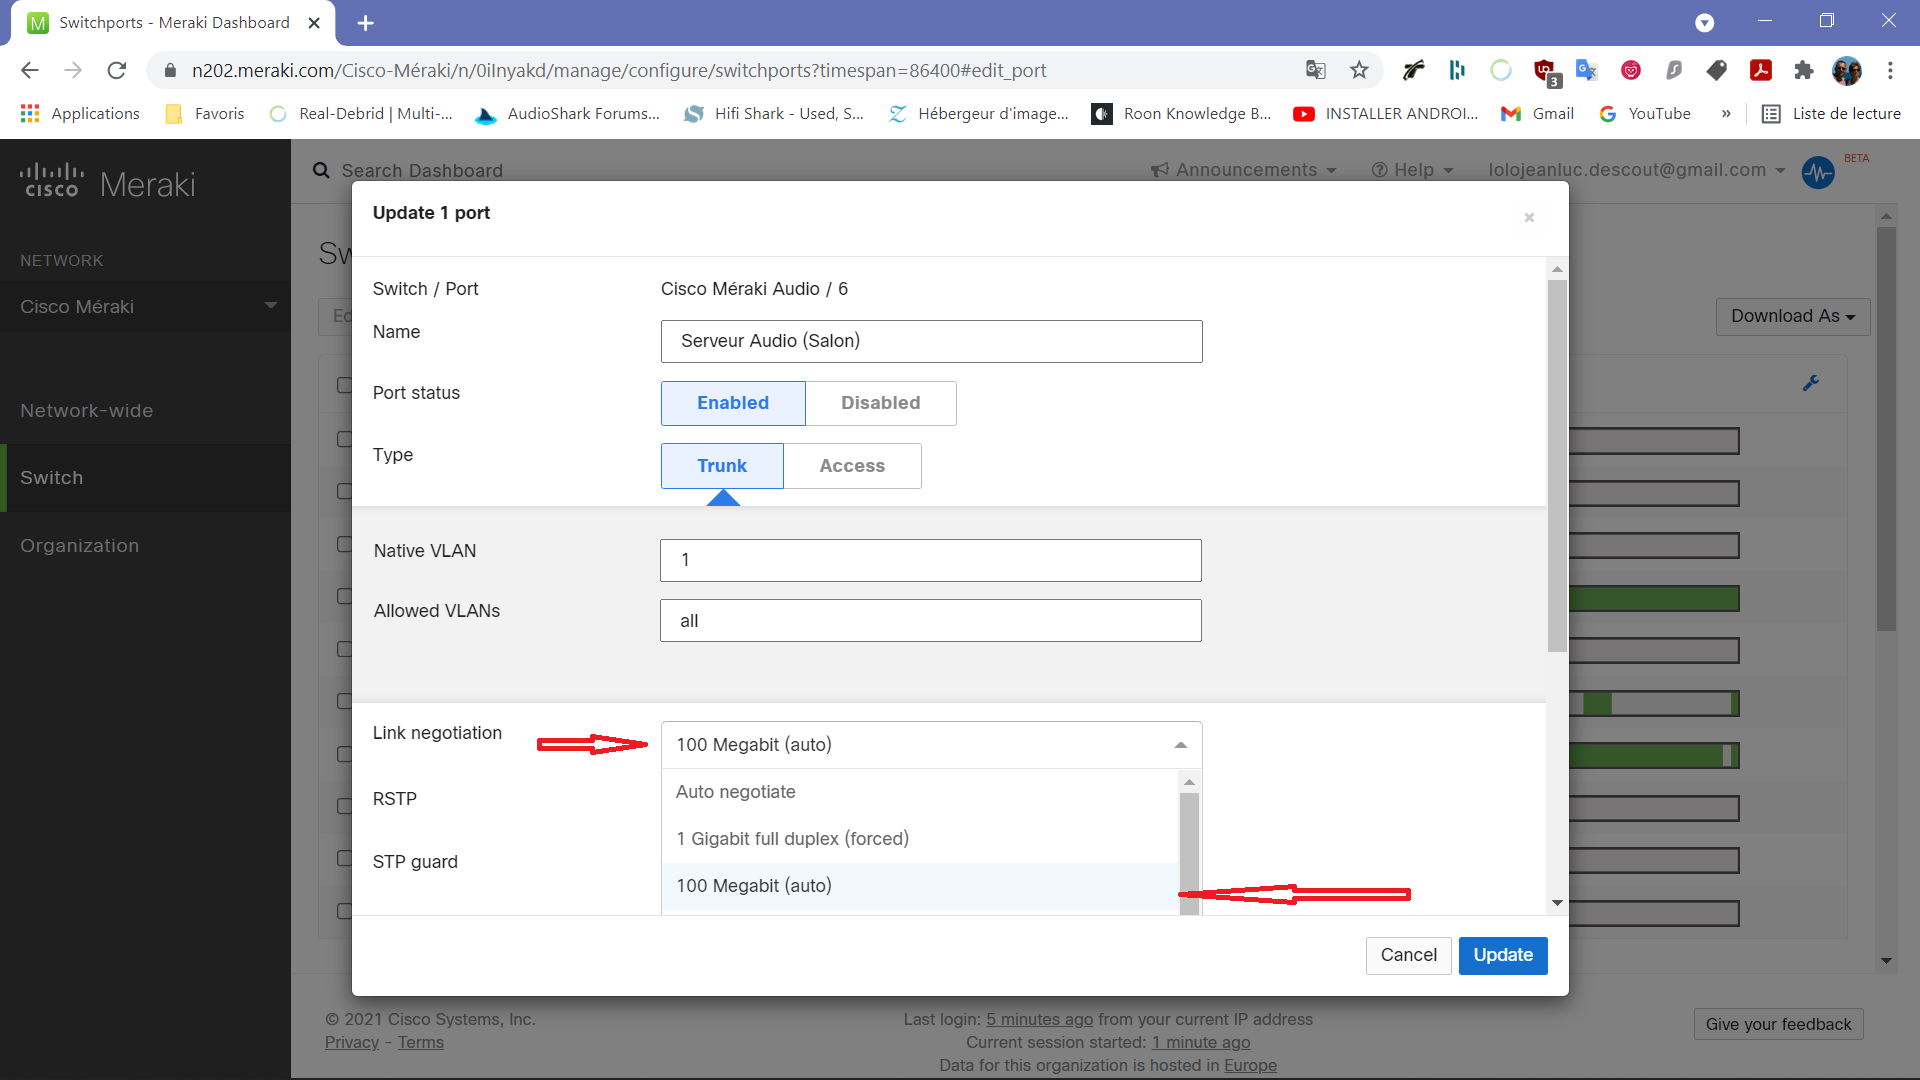The height and width of the screenshot is (1080, 1920).
Task: Set port status to Disabled
Action: coord(880,403)
